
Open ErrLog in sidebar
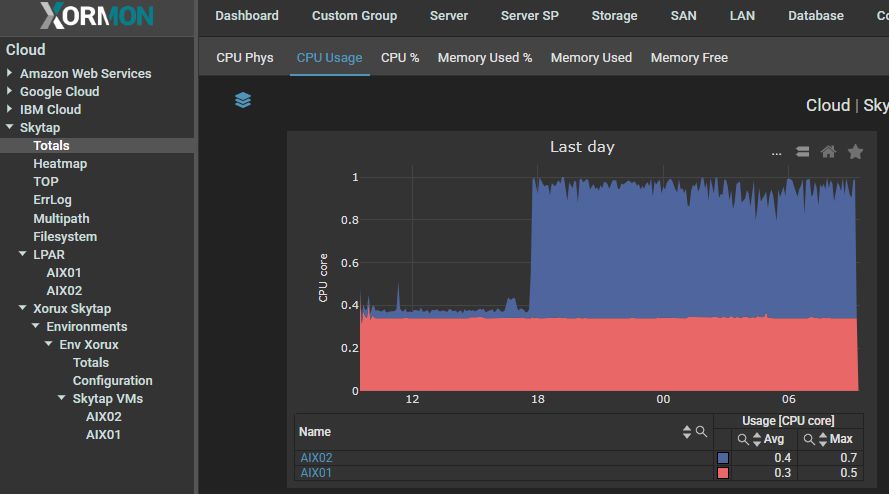pyautogui.click(x=52, y=200)
